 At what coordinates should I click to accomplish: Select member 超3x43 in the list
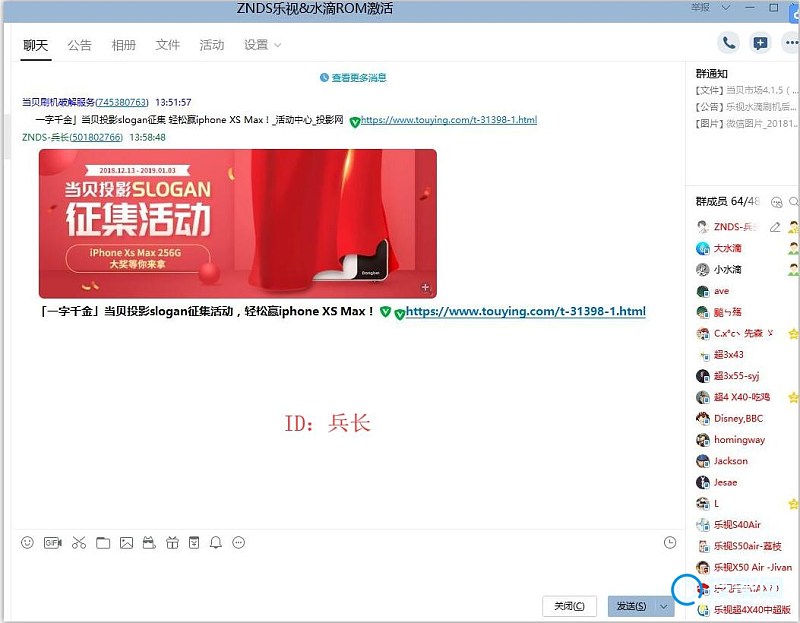coord(744,355)
